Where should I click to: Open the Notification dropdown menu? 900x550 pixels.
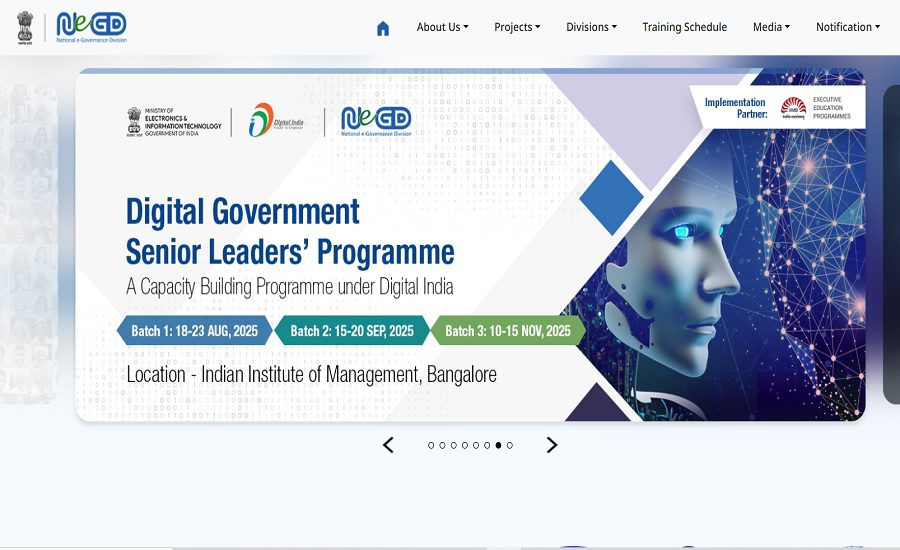[848, 27]
